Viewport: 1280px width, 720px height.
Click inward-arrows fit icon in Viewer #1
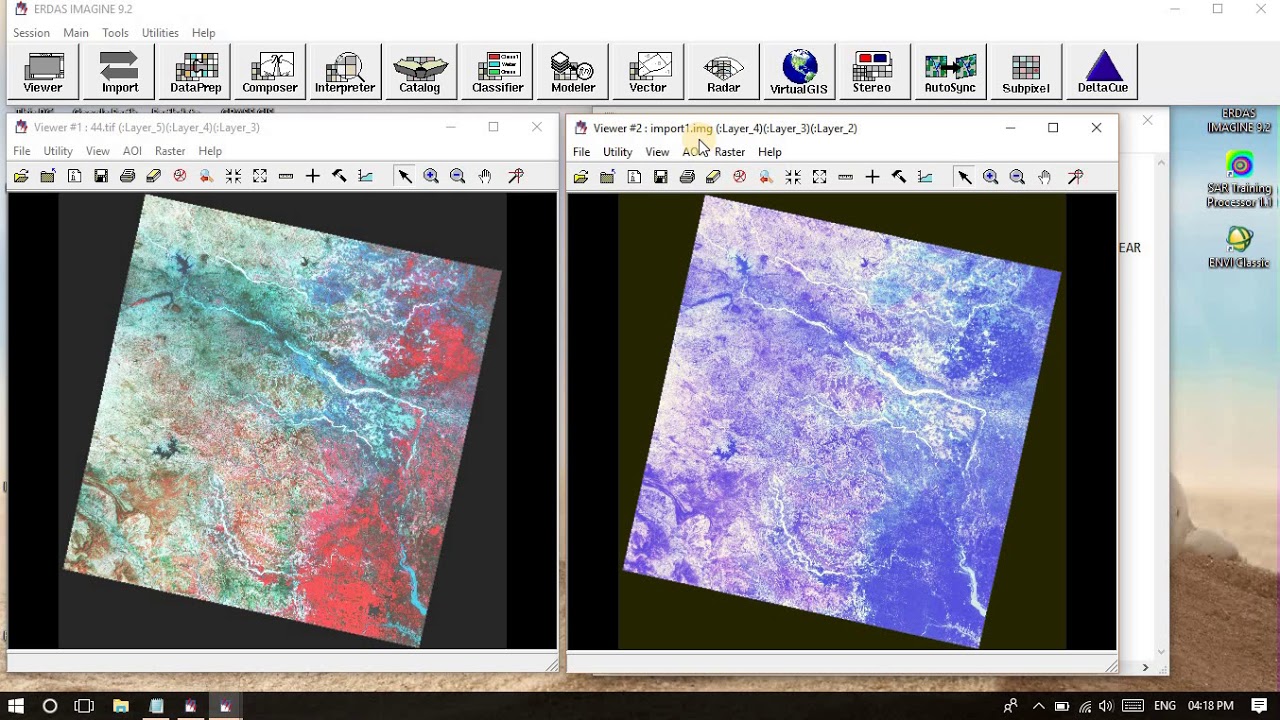point(233,176)
